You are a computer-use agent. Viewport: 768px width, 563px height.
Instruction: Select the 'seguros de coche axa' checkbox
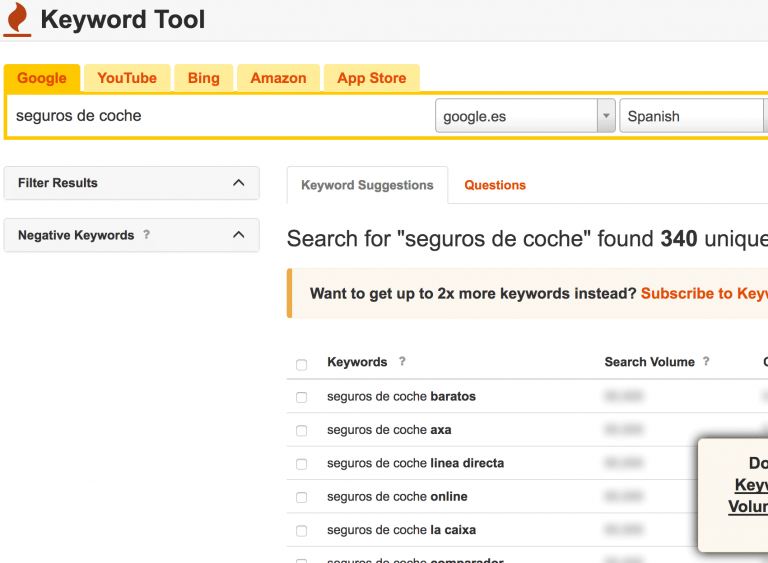coord(302,431)
